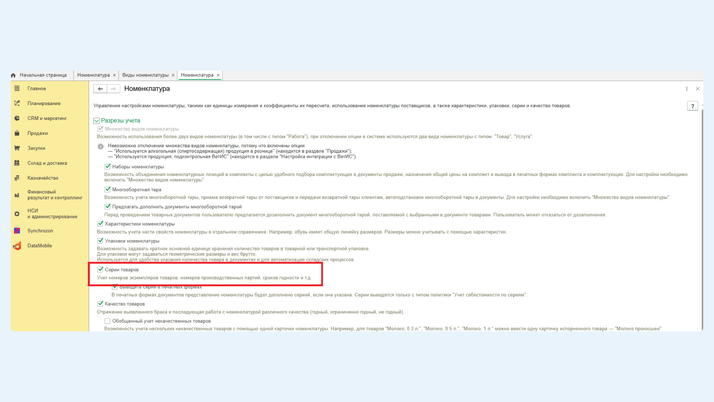Click the home icon of Начальная страница

13,75
